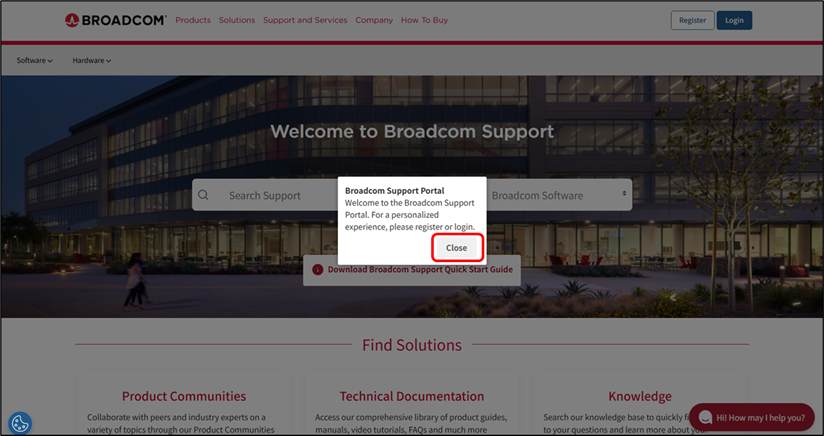Viewport: 824px width, 436px height.
Task: Open the Broadcom Software selector
Action: [x=559, y=195]
